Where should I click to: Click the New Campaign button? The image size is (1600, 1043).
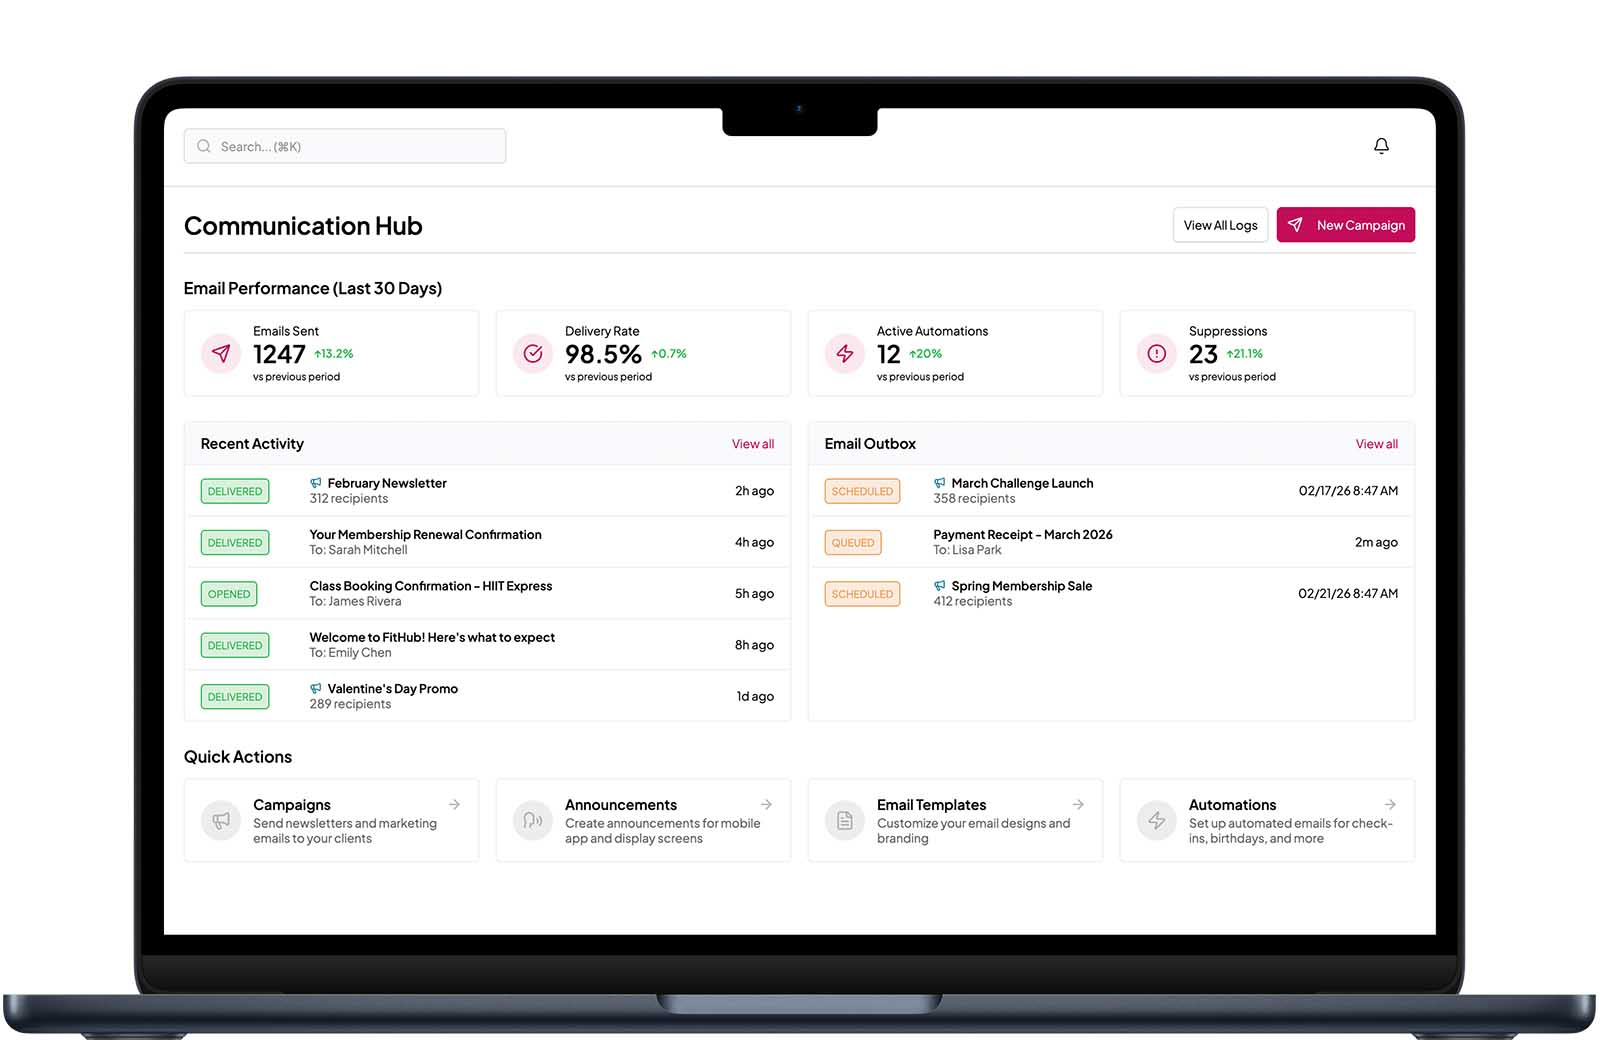click(x=1345, y=224)
